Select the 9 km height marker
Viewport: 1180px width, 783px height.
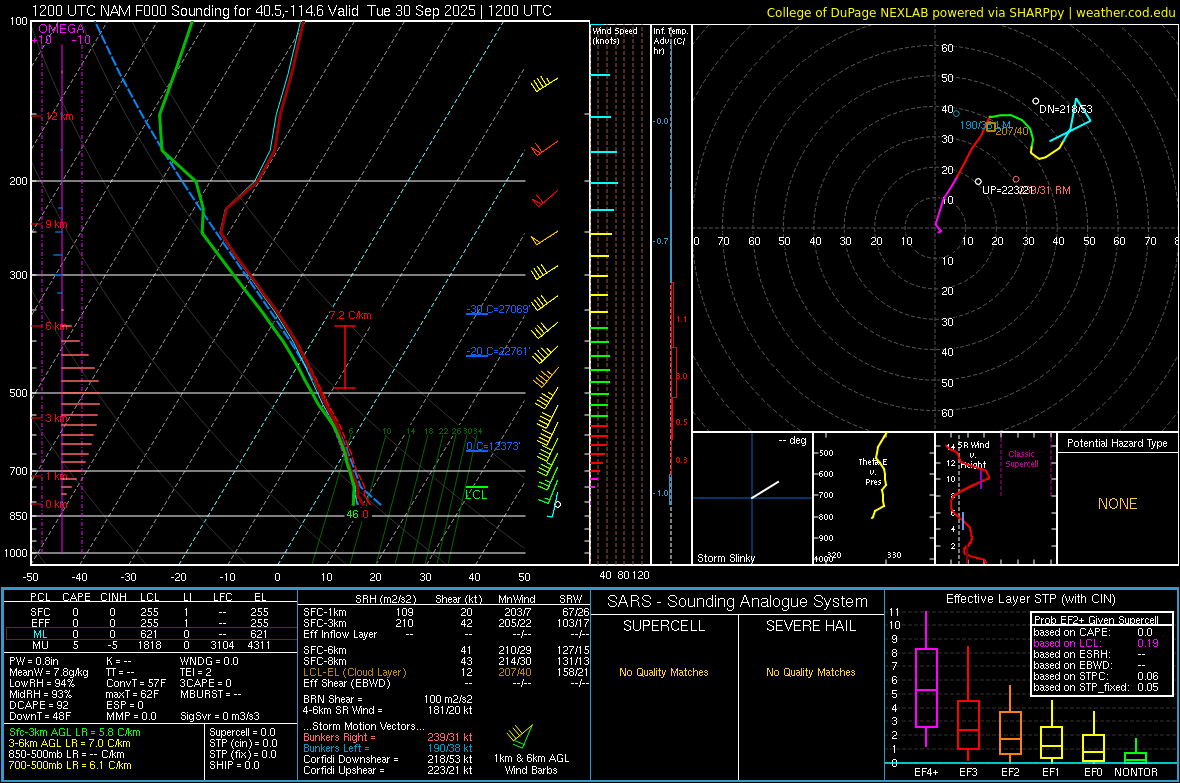coord(56,224)
